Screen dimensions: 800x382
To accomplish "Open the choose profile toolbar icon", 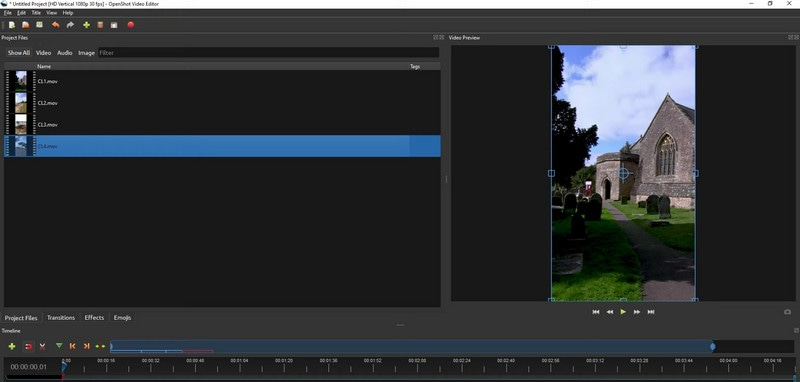I will point(101,24).
